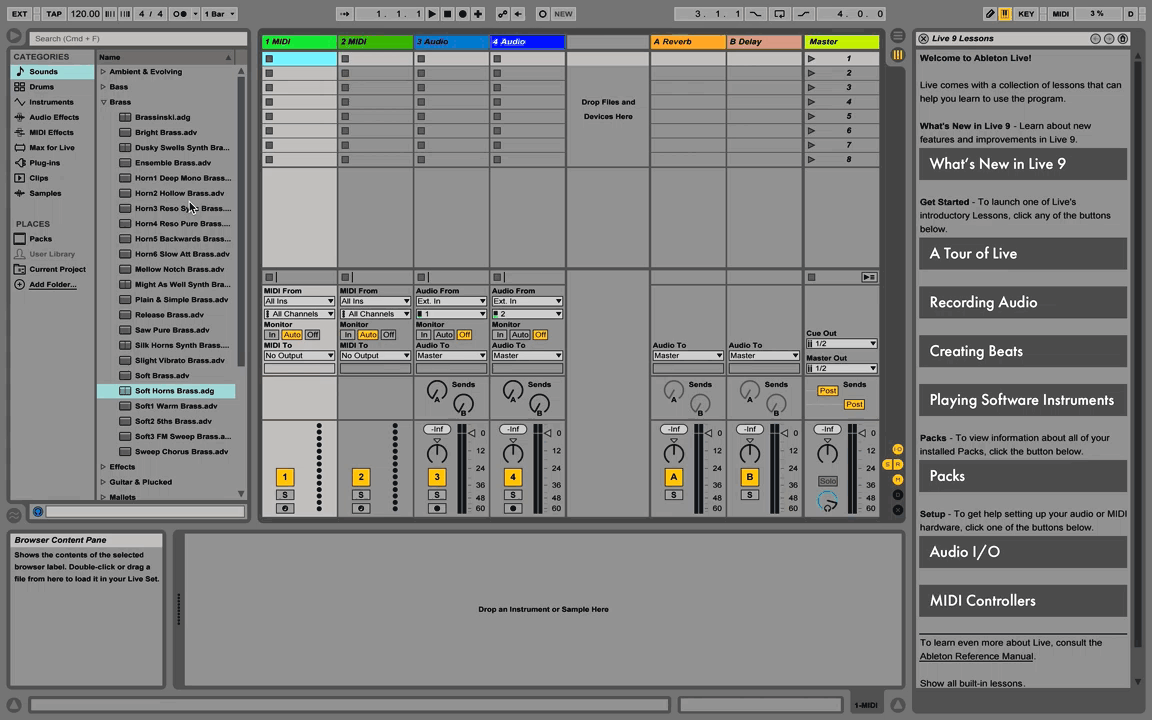This screenshot has width=1152, height=720.
Task: Enable MIDI map mode switch
Action: [x=1060, y=14]
